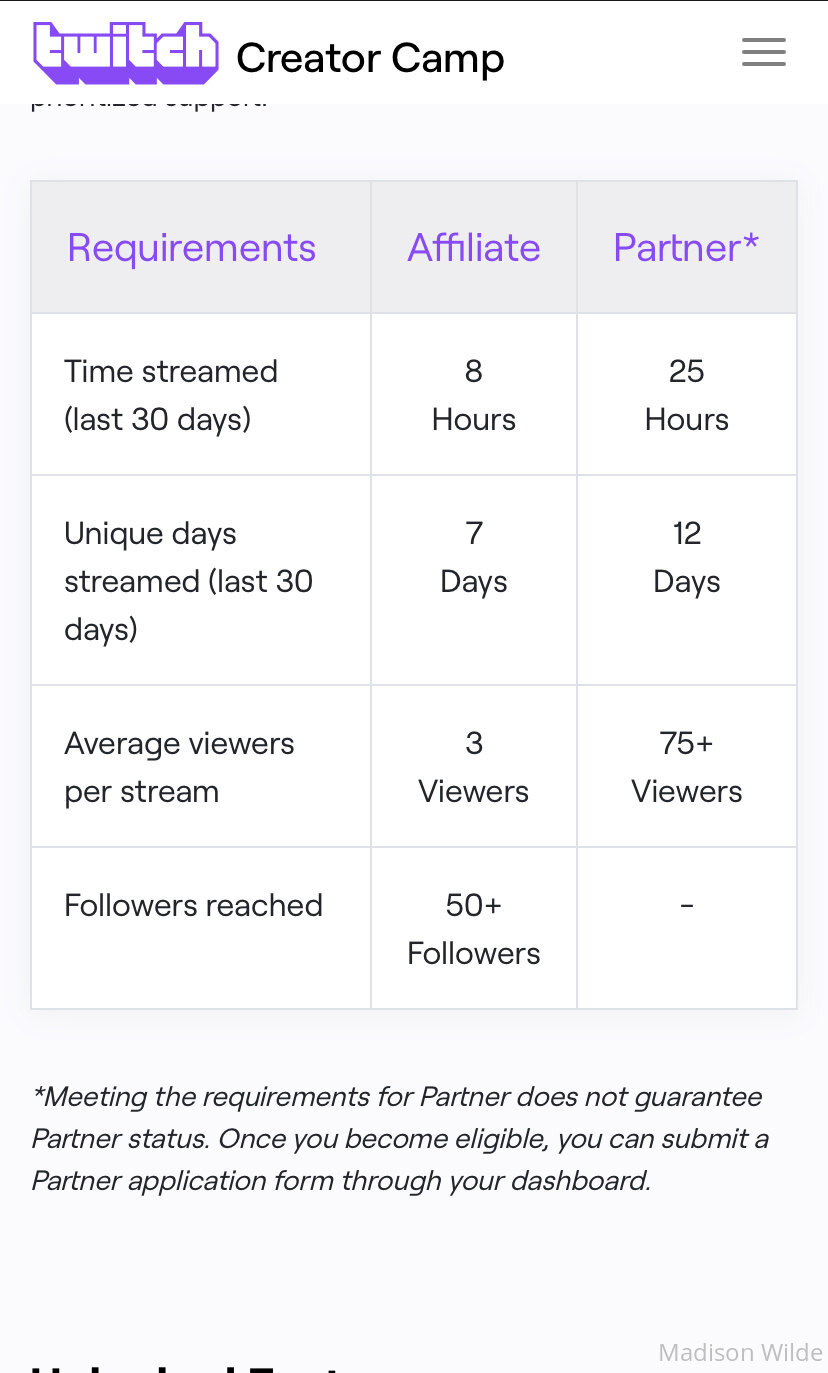The image size is (828, 1373).
Task: Click the Time streamed row label
Action: click(171, 395)
